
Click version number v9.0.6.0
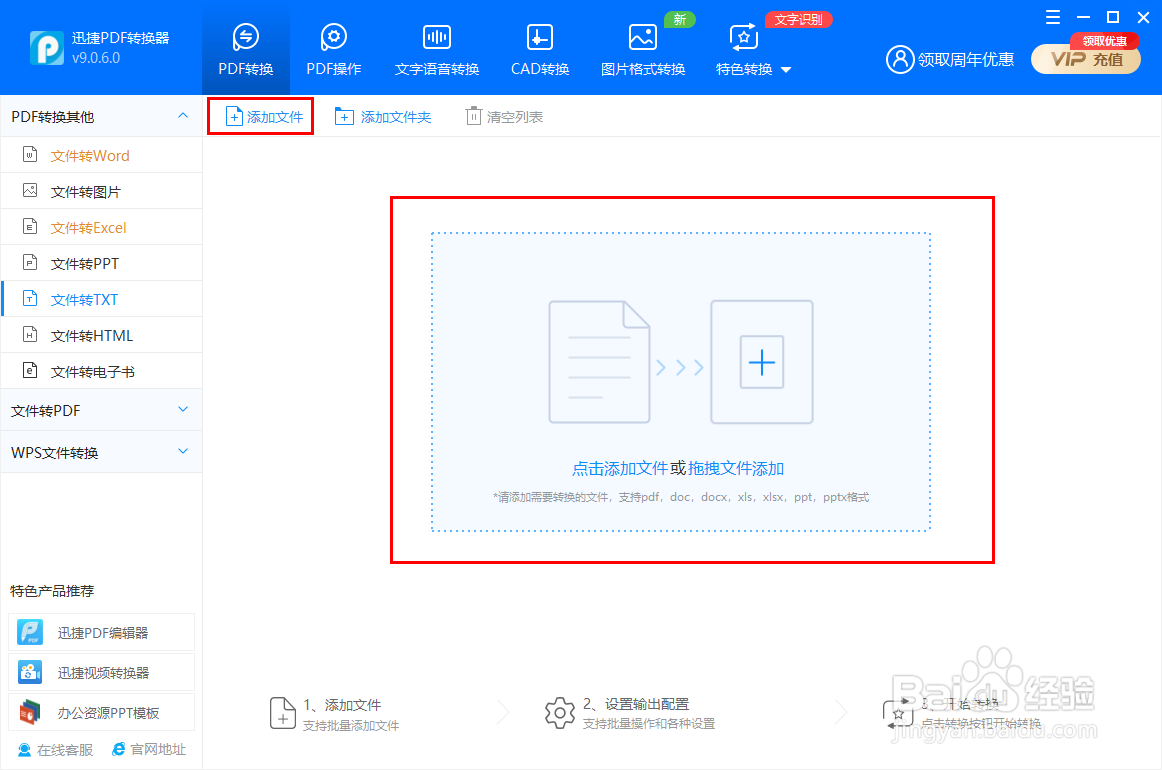coord(96,58)
